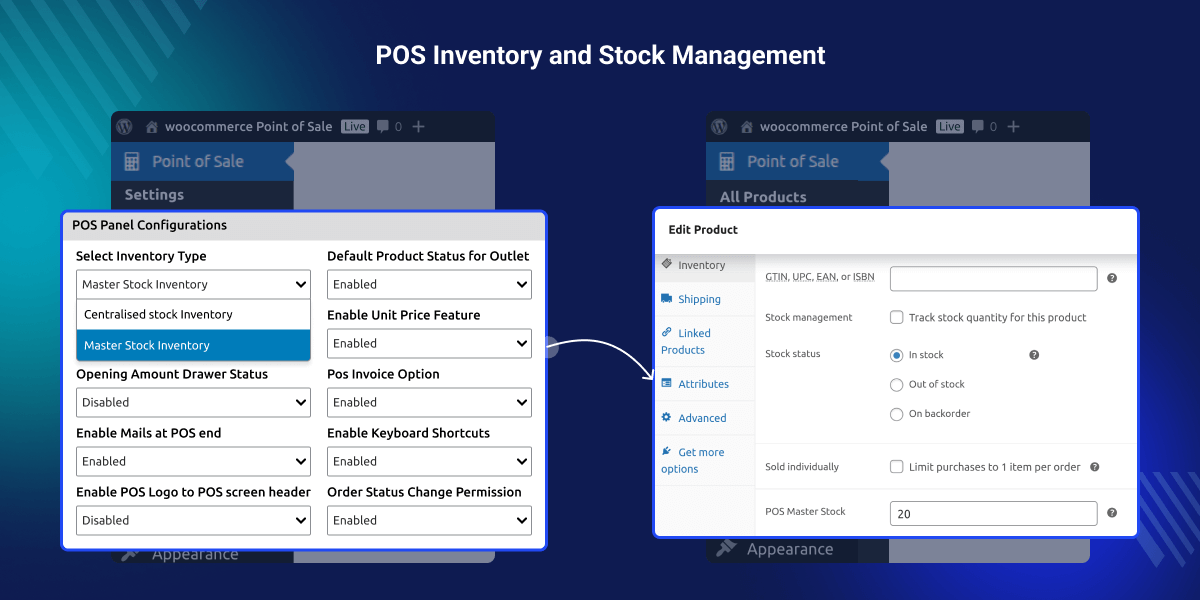The width and height of the screenshot is (1200, 600).
Task: Open comments bubble in right window admin bar
Action: tap(978, 127)
